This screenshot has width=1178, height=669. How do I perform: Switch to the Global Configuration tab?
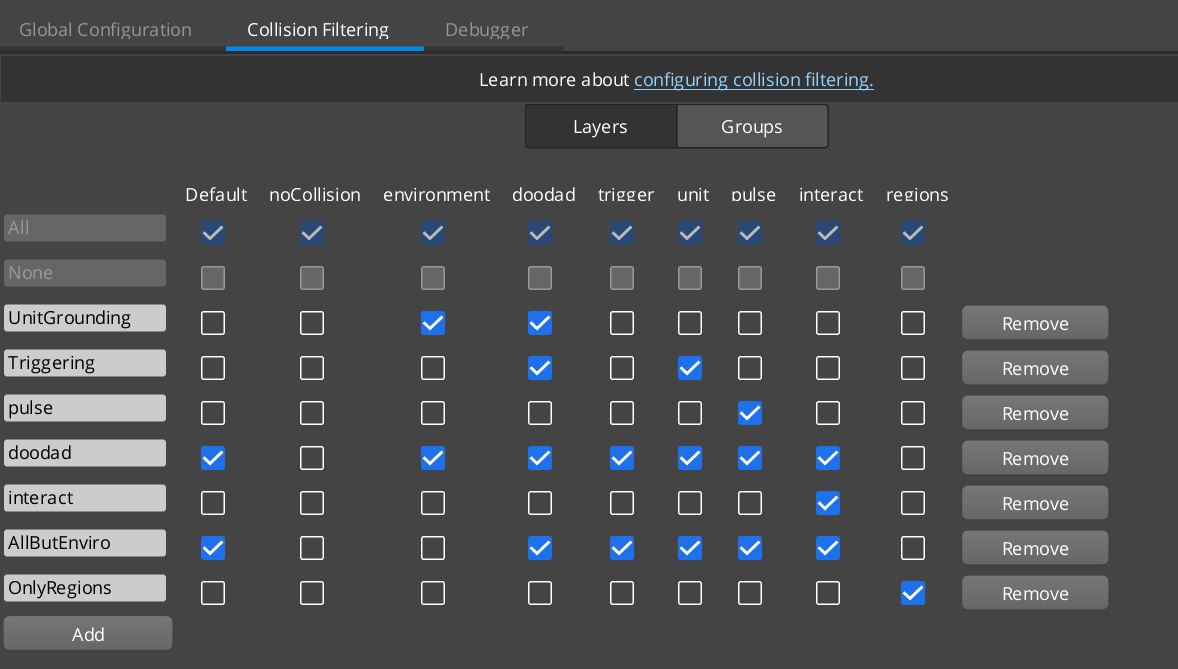point(104,29)
